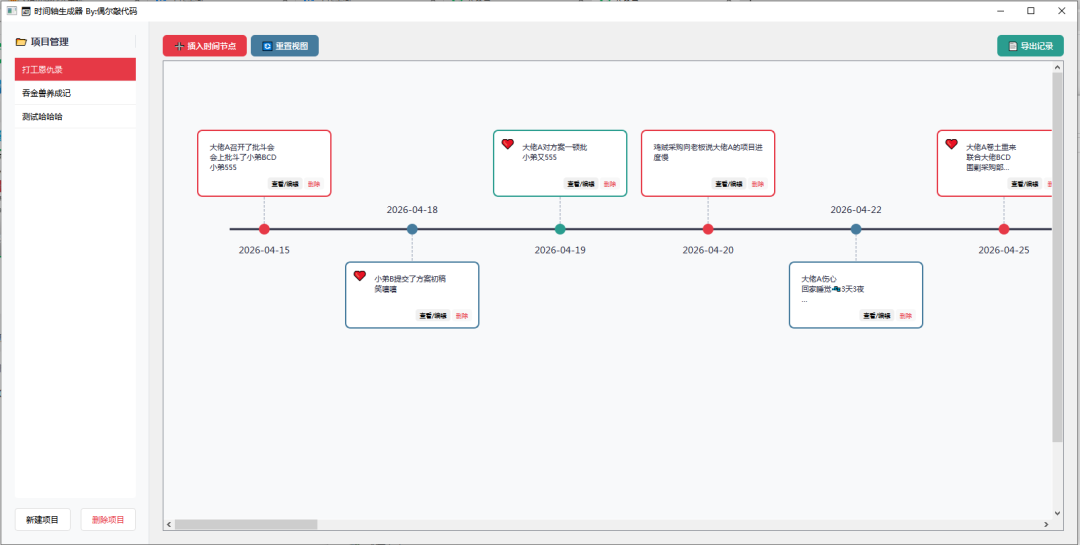Open 查看/编辑 on the 2026-04-15 card
The width and height of the screenshot is (1080, 545).
pos(284,184)
